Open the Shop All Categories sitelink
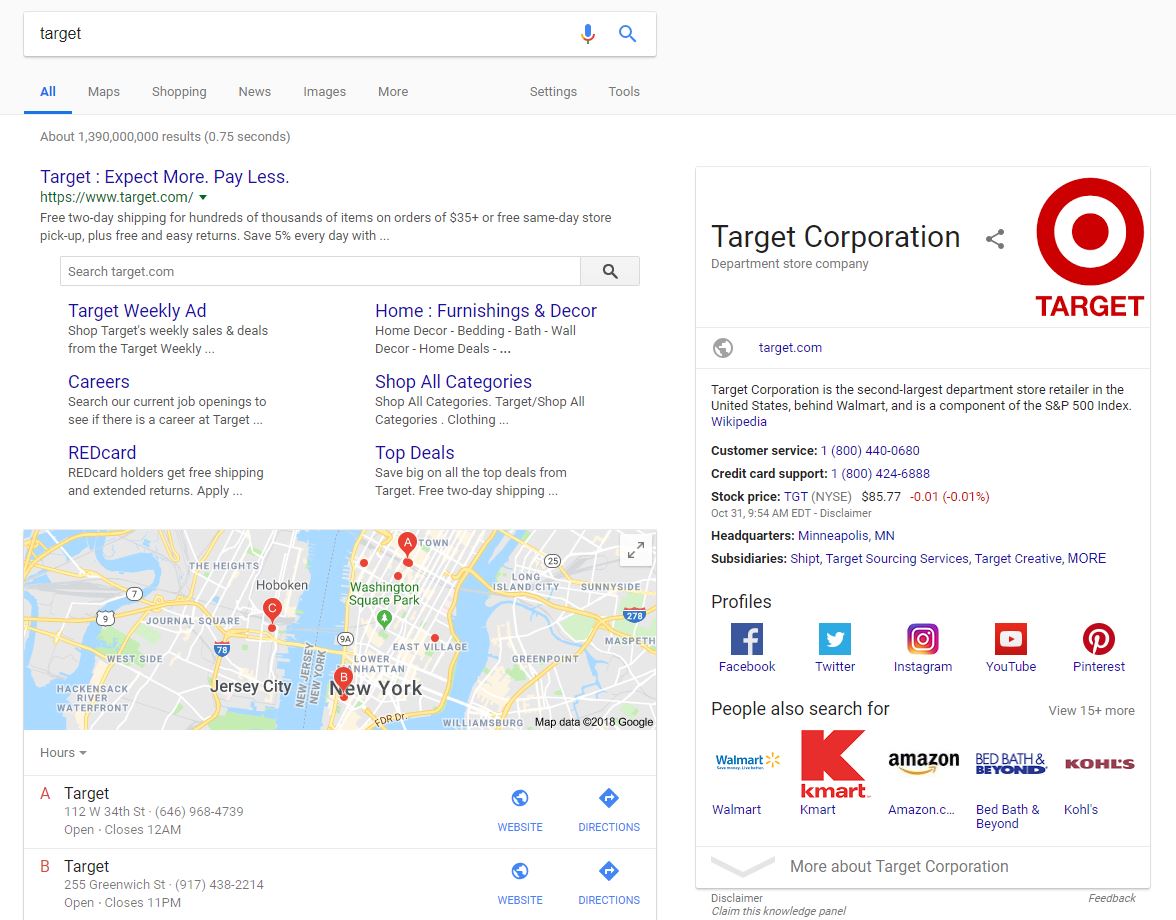The image size is (1176, 920). (x=454, y=382)
